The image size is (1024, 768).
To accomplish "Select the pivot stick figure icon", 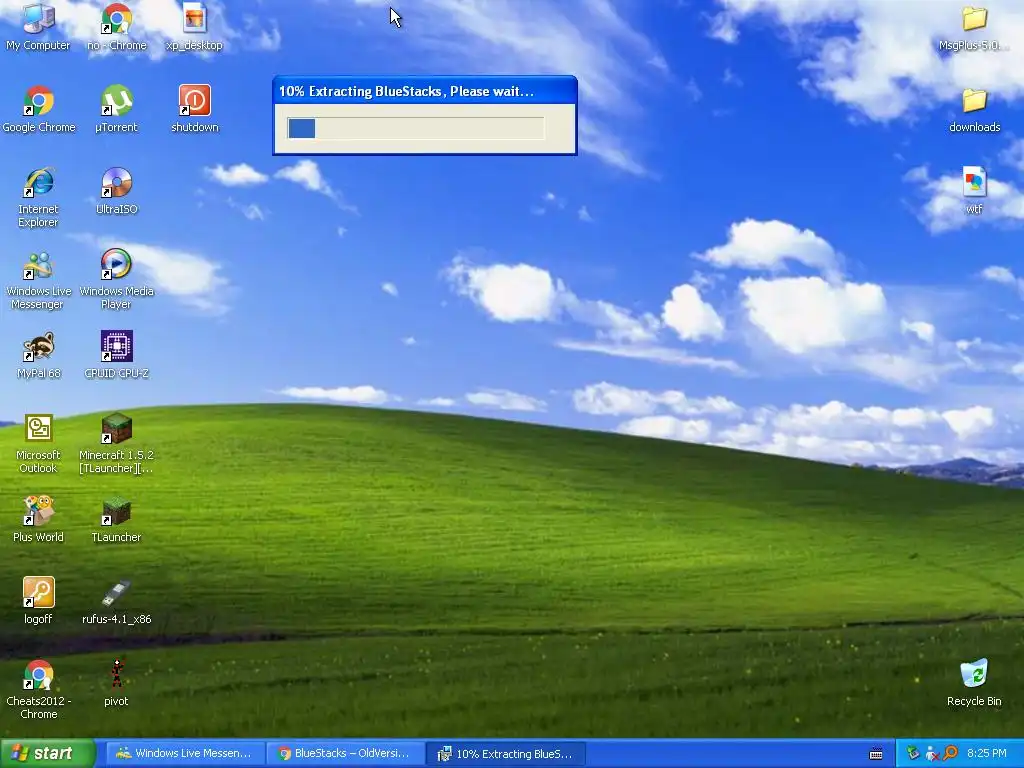I will click(x=116, y=674).
